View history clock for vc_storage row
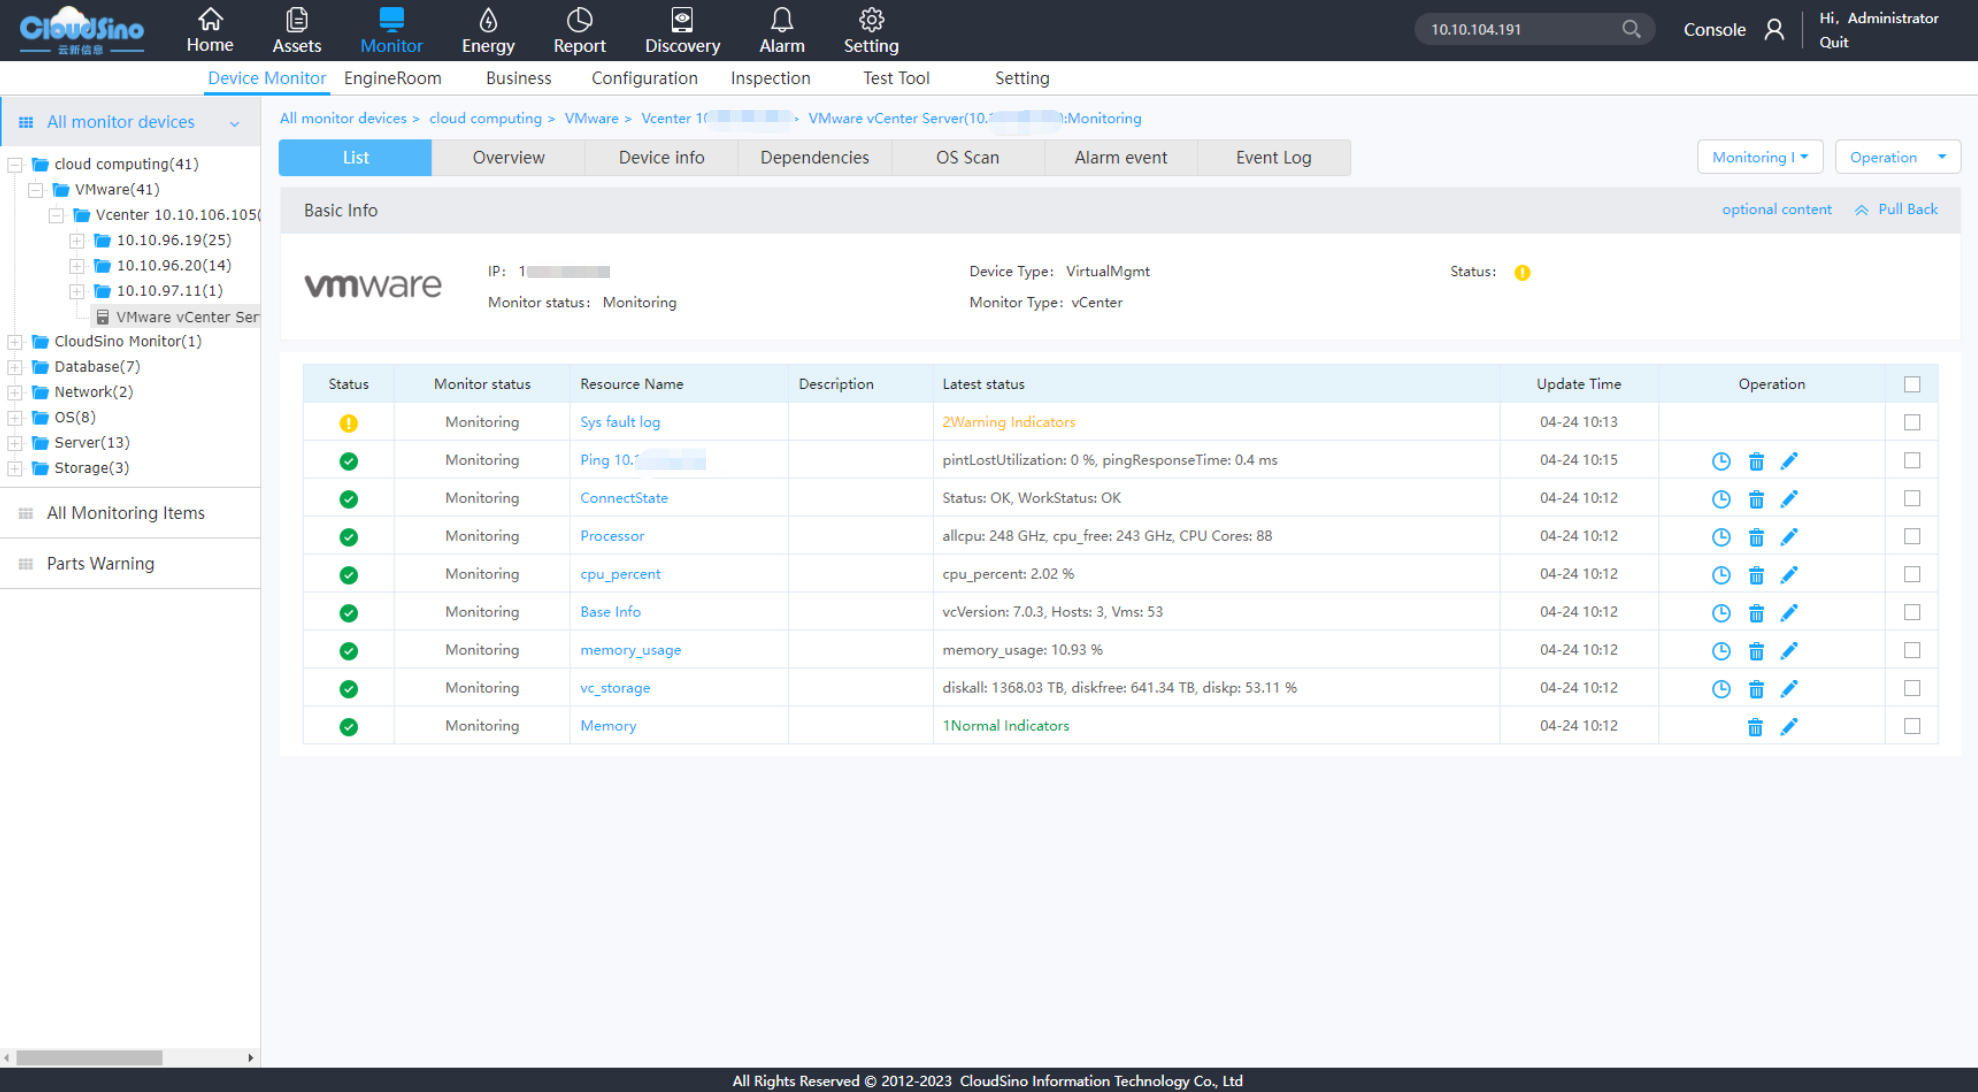 click(1721, 689)
